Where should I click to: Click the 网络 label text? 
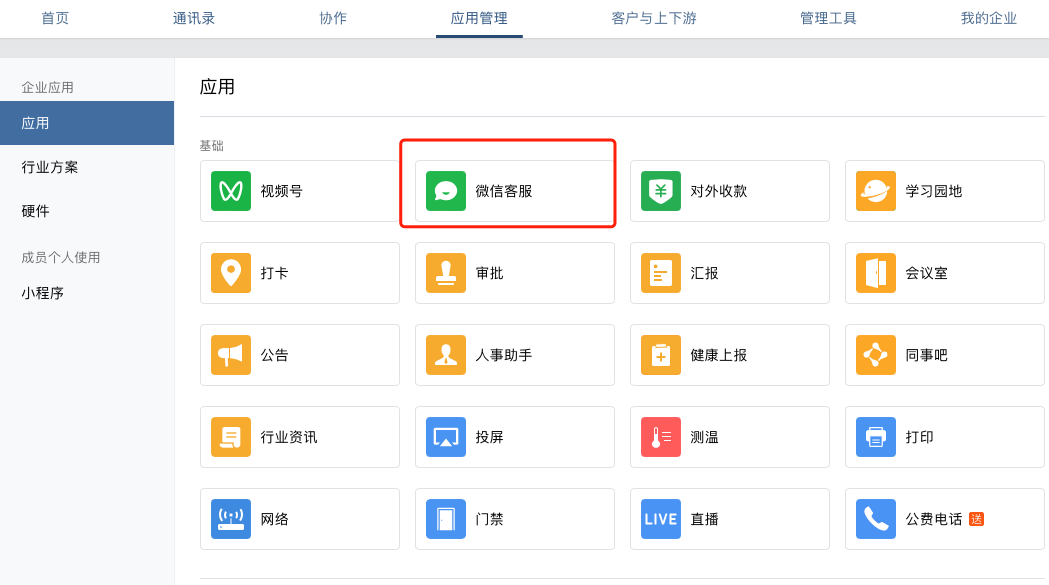click(274, 519)
